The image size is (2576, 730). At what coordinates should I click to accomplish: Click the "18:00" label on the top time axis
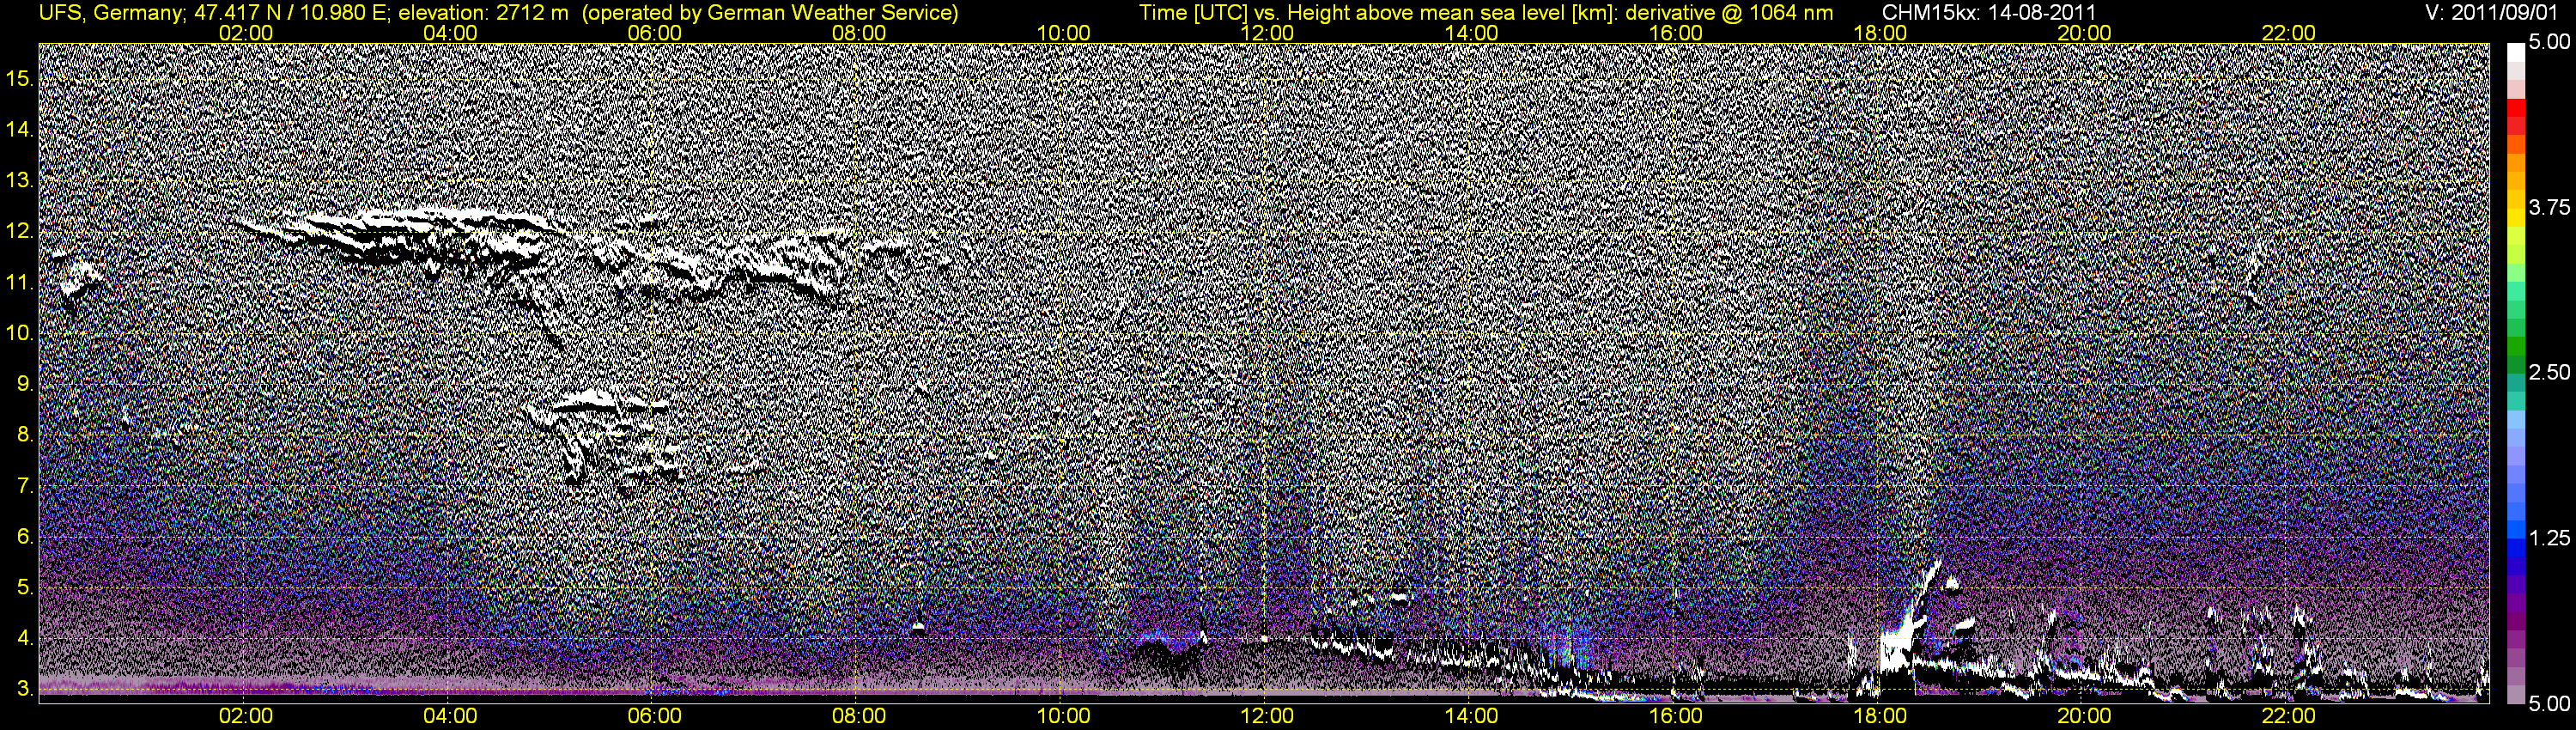coord(1880,33)
